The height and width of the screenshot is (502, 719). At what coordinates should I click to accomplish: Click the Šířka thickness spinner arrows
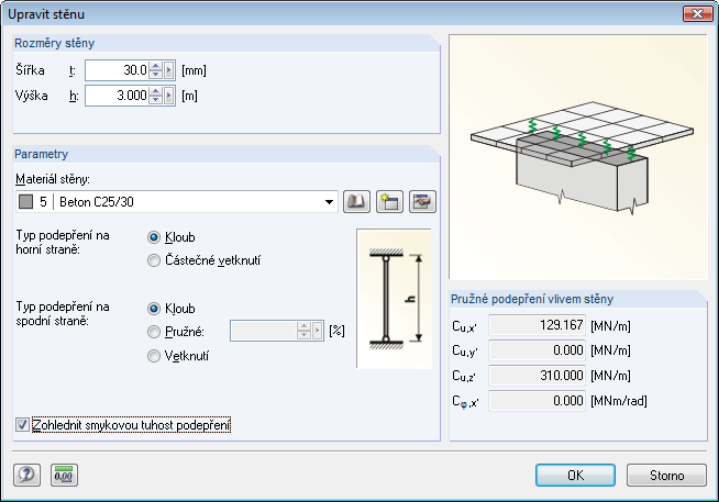coord(155,70)
